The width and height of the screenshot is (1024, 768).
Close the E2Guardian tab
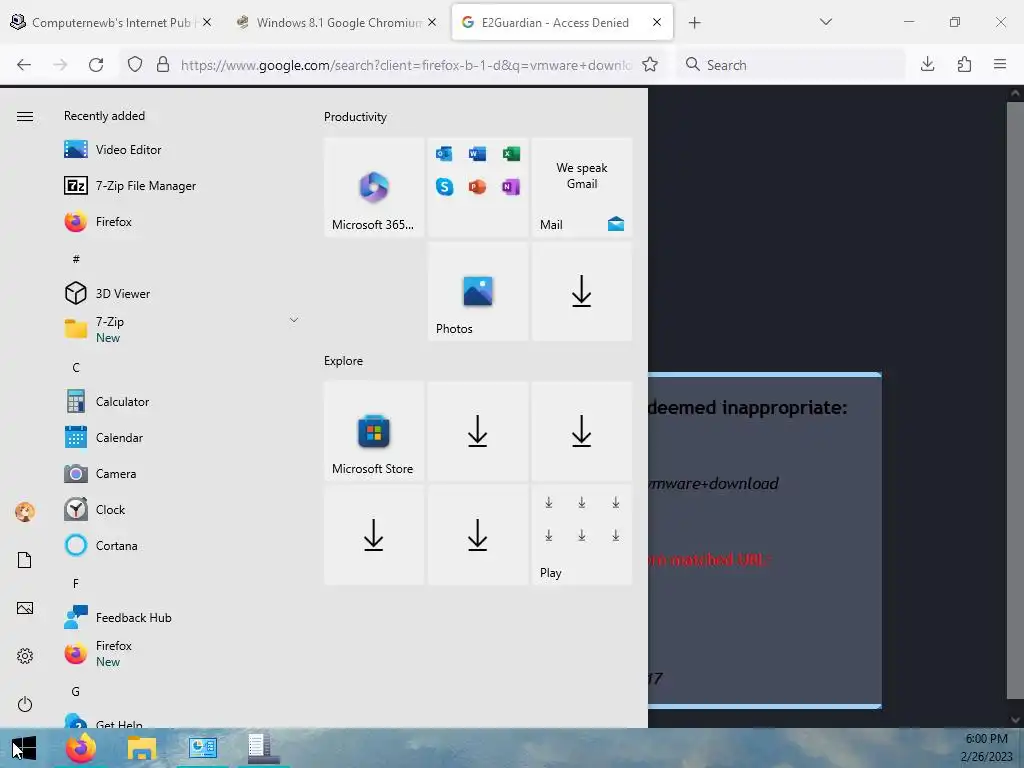[657, 22]
